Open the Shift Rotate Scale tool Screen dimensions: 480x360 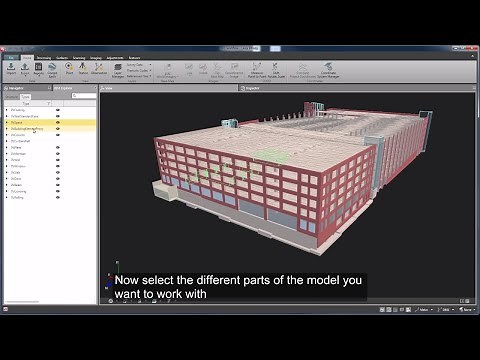[x=276, y=70]
